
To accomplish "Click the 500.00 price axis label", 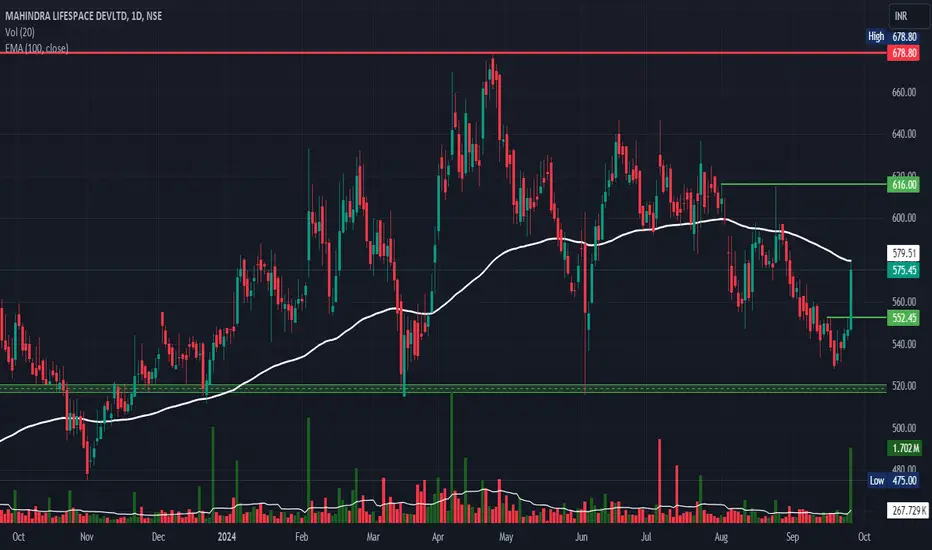I will tap(904, 428).
